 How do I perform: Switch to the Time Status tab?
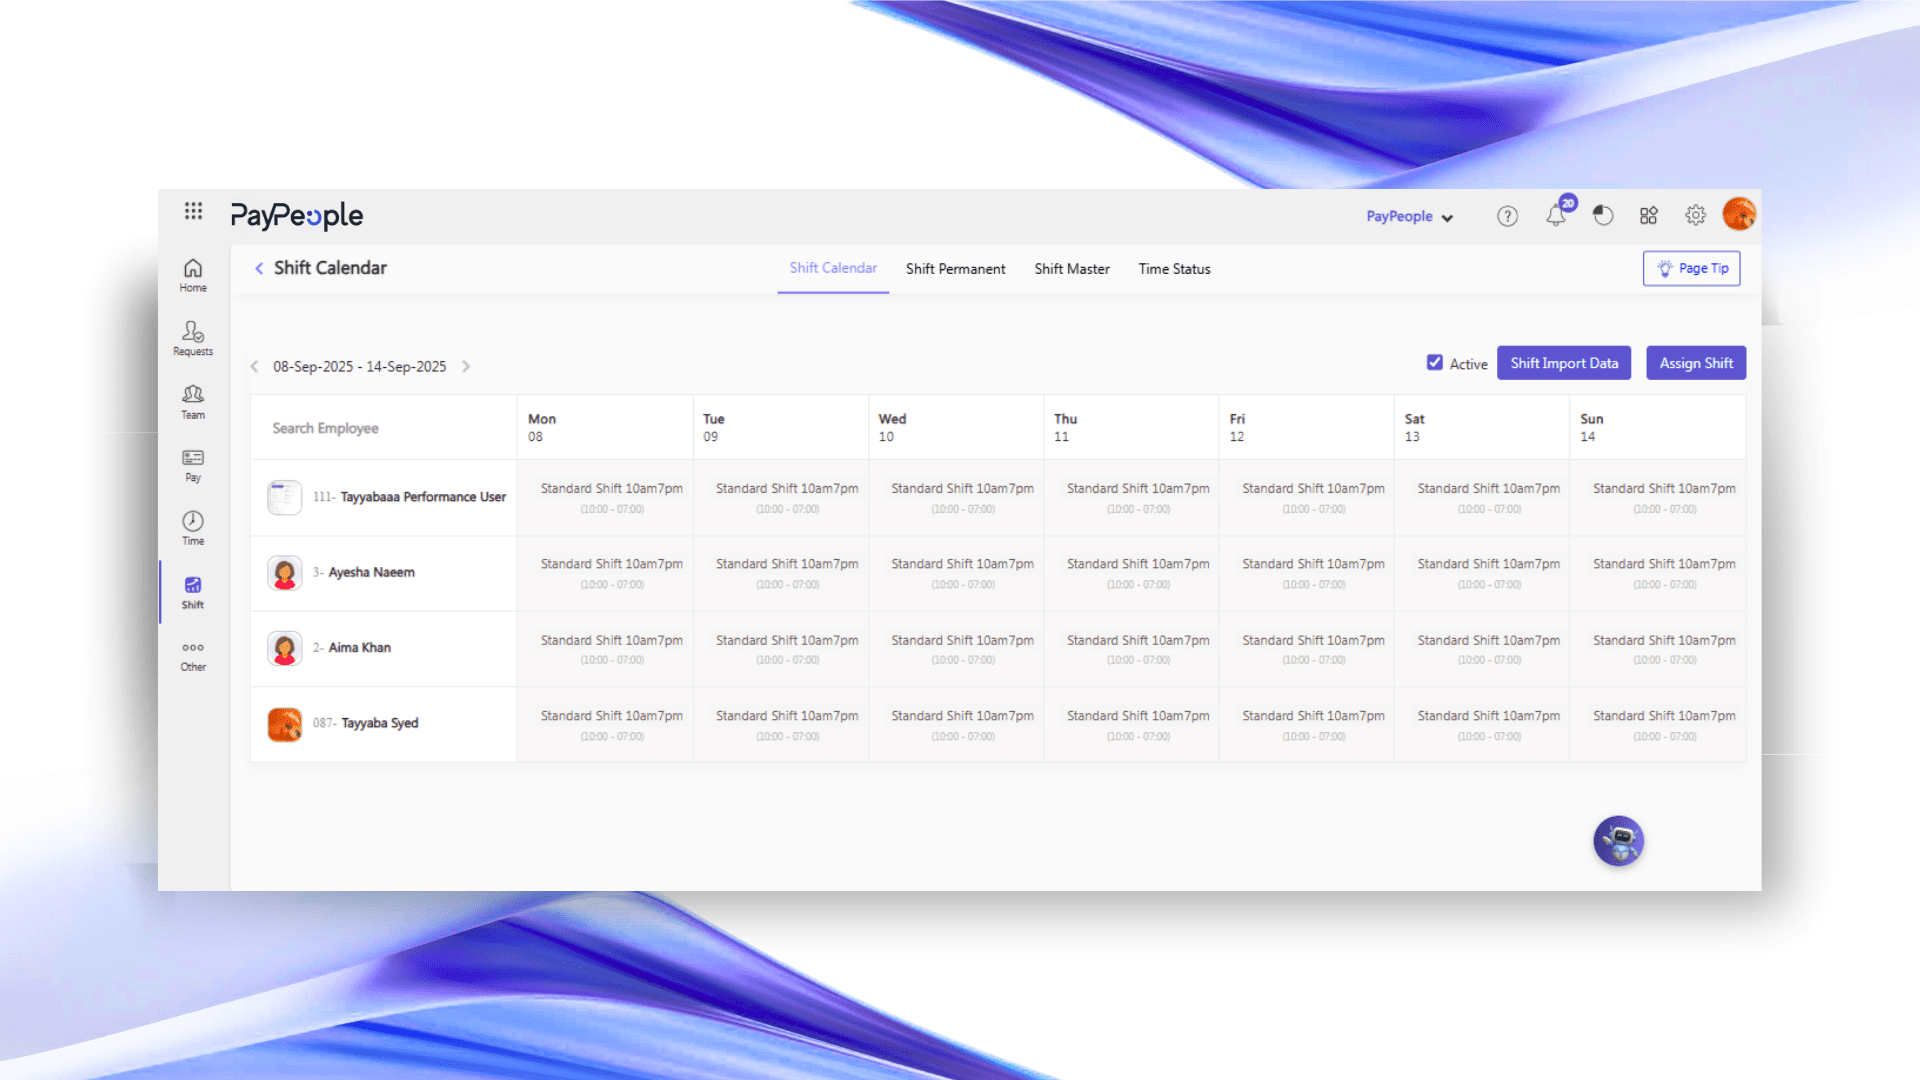(1174, 269)
